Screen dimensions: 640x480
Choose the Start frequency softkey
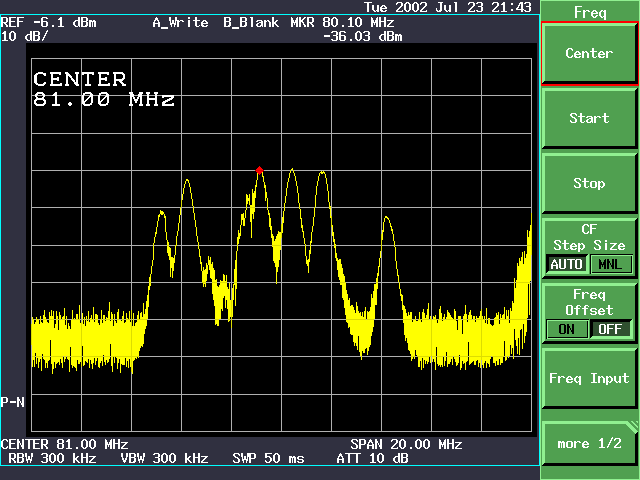589,118
